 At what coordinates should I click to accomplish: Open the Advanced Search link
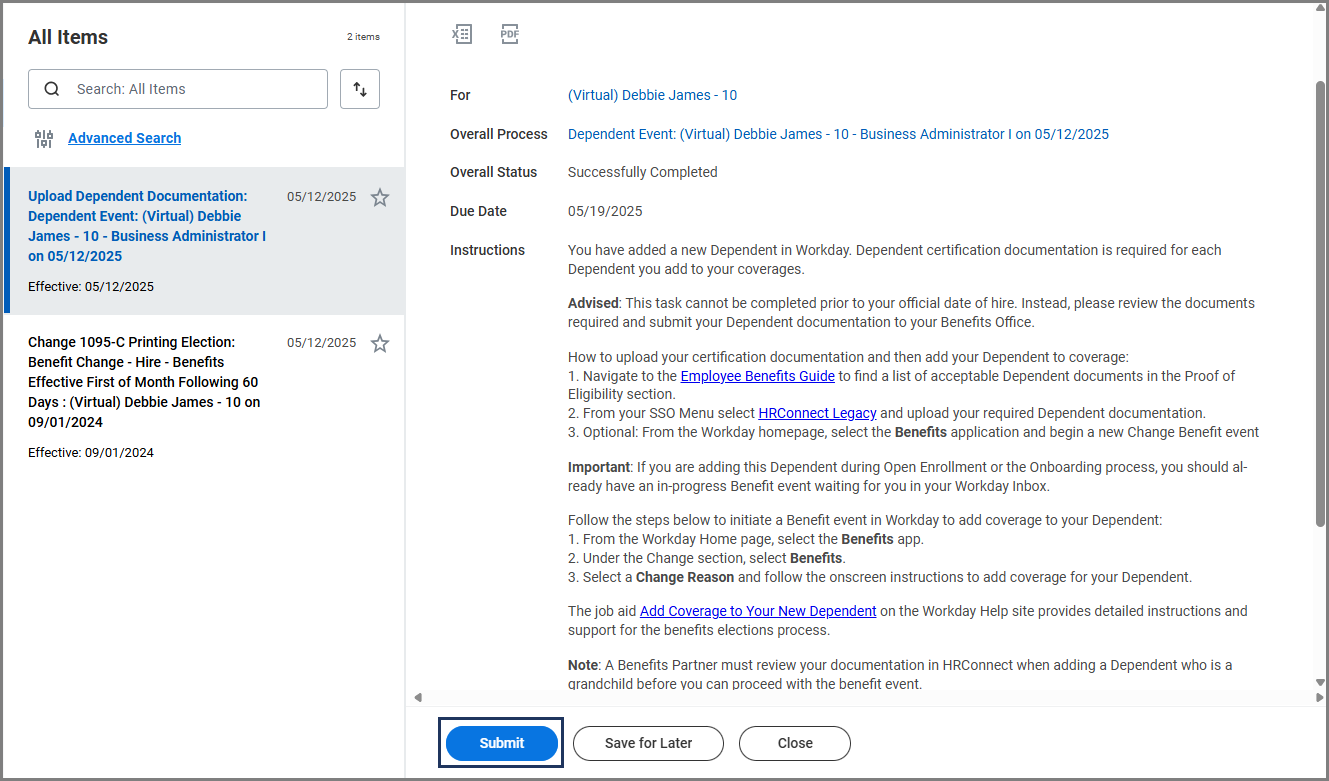tap(124, 139)
